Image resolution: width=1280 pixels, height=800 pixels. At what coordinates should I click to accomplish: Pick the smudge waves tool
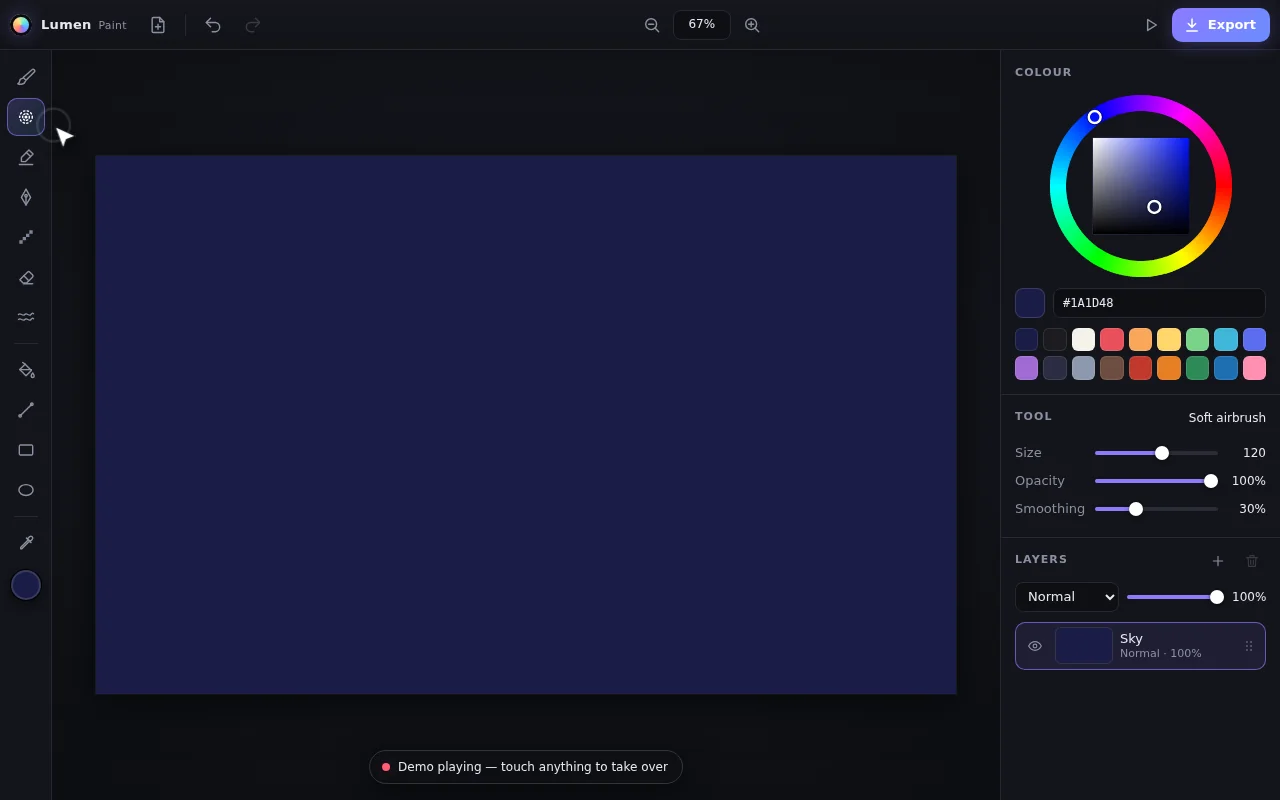pos(26,317)
